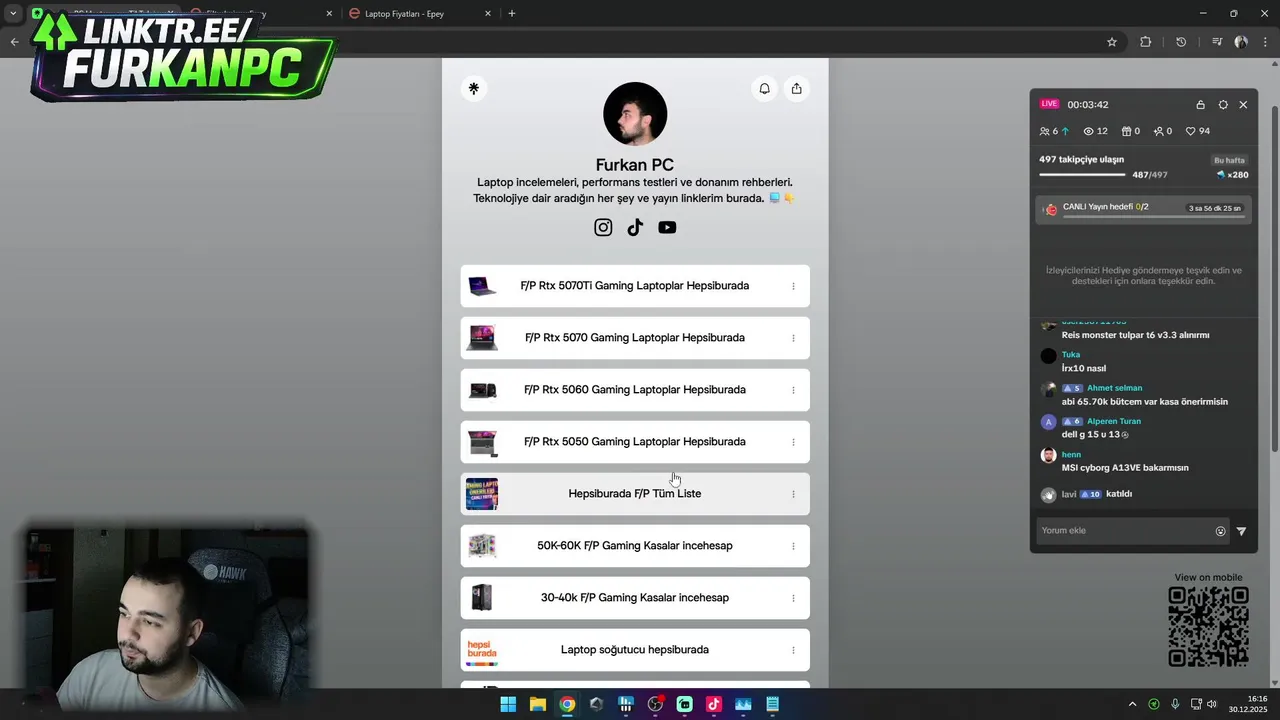
Task: Click the 497 takipçiye ulaşın progress bar
Action: pos(1082,175)
